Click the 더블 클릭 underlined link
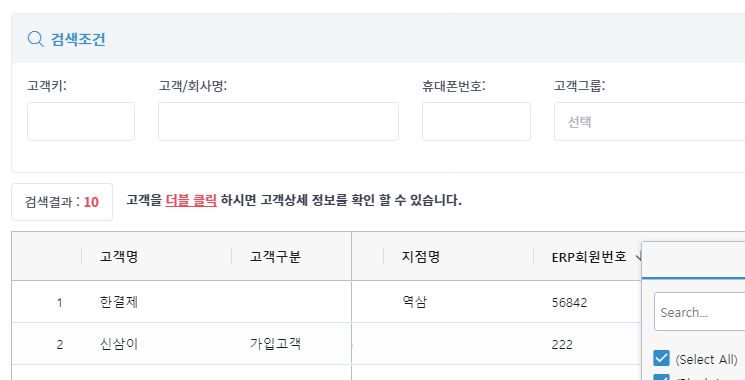Screen dimensions: 745x380 pos(191,200)
